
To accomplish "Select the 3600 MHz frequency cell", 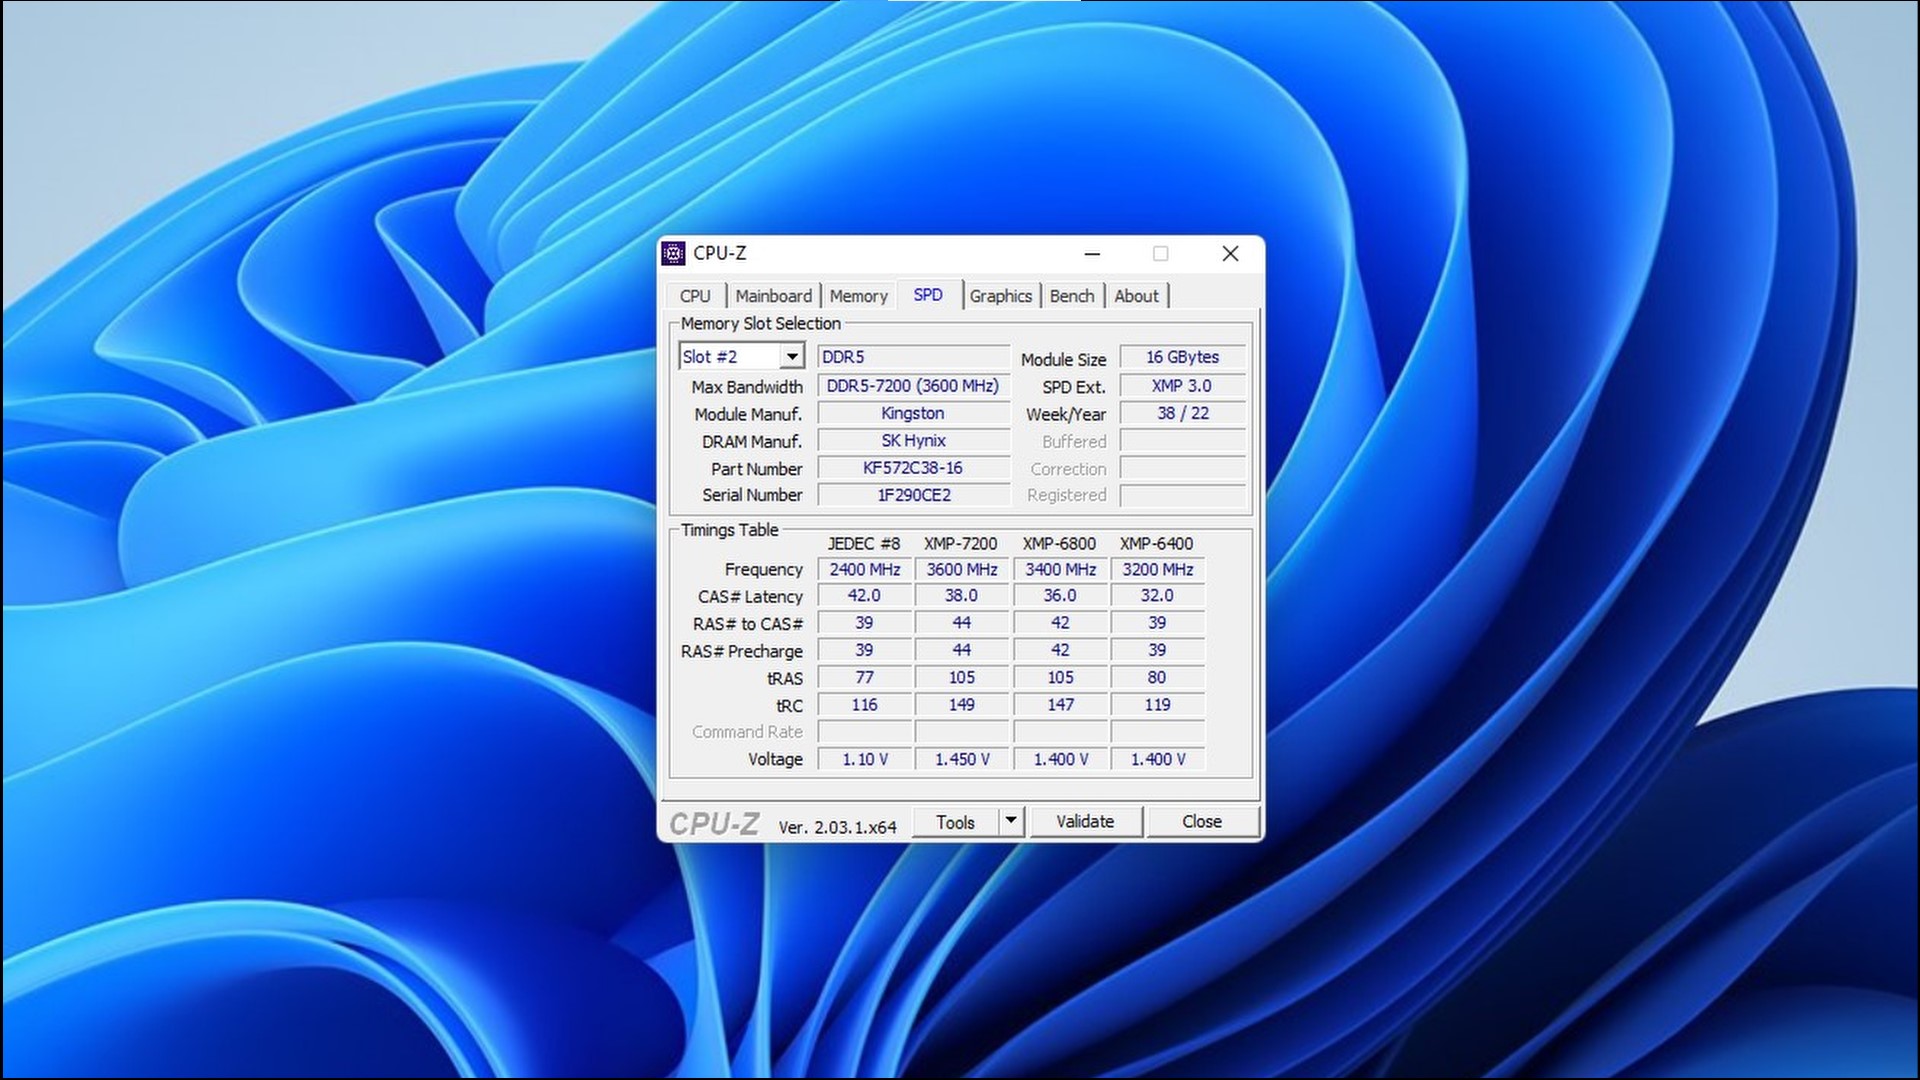I will (x=962, y=570).
